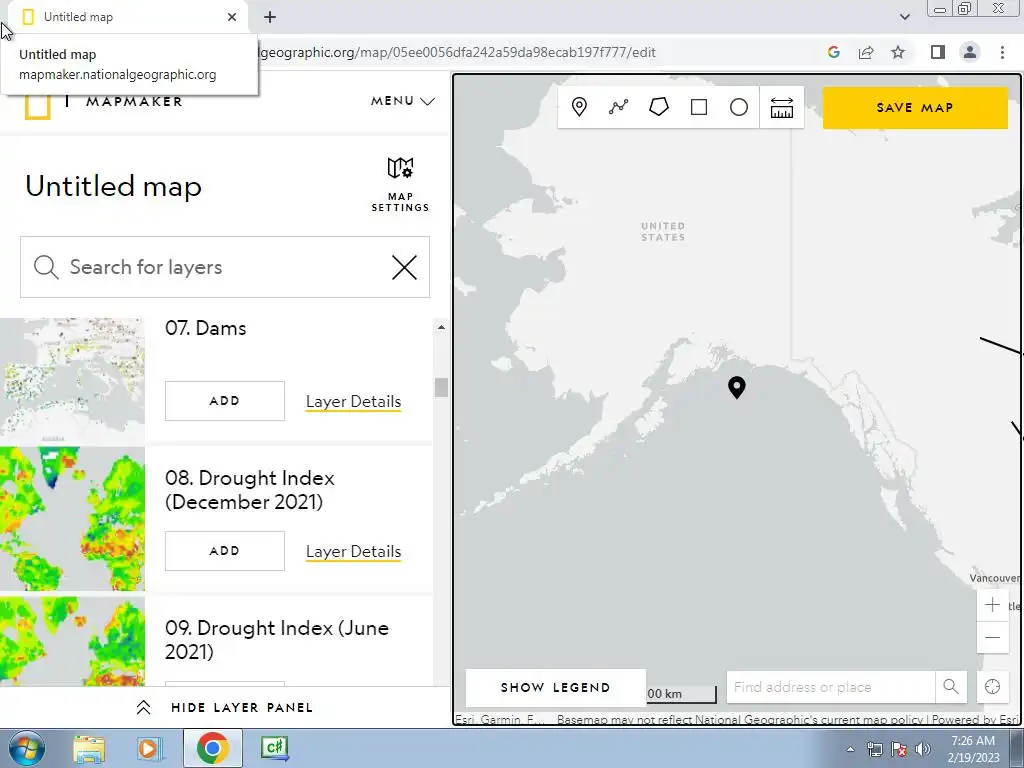Viewport: 1024px width, 768px height.
Task: Click the layer list scrollbar thumb
Action: [x=441, y=387]
